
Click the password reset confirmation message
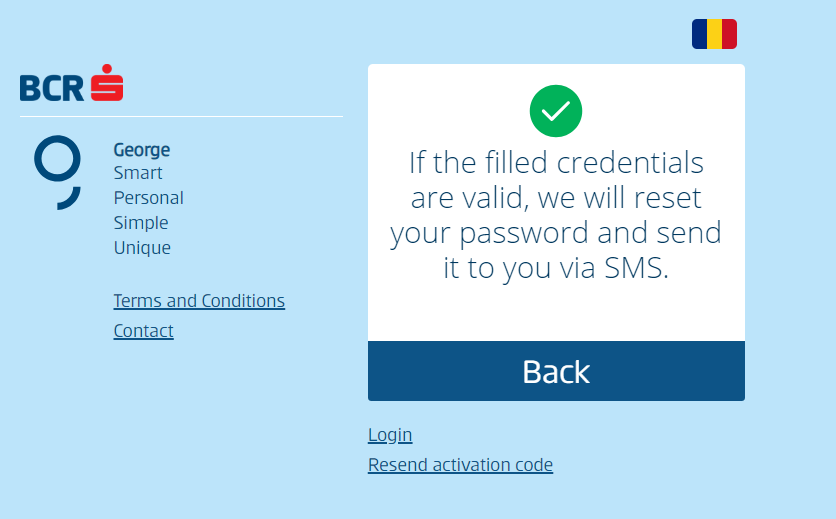(556, 214)
